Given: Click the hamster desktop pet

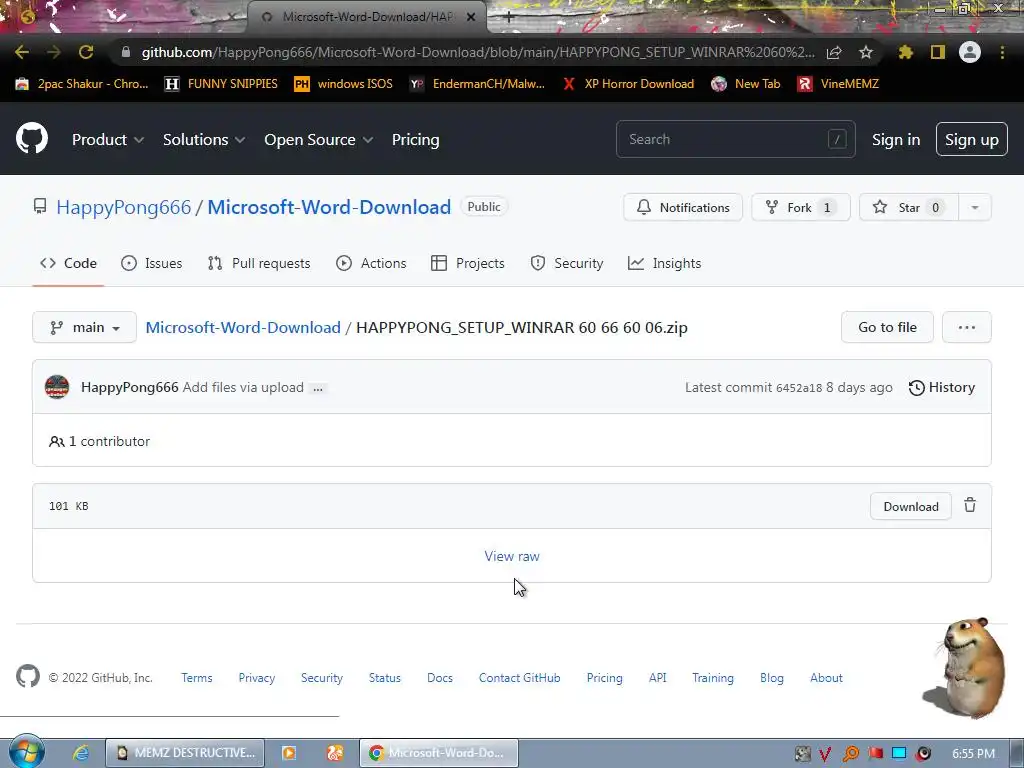Looking at the screenshot, I should (x=967, y=667).
